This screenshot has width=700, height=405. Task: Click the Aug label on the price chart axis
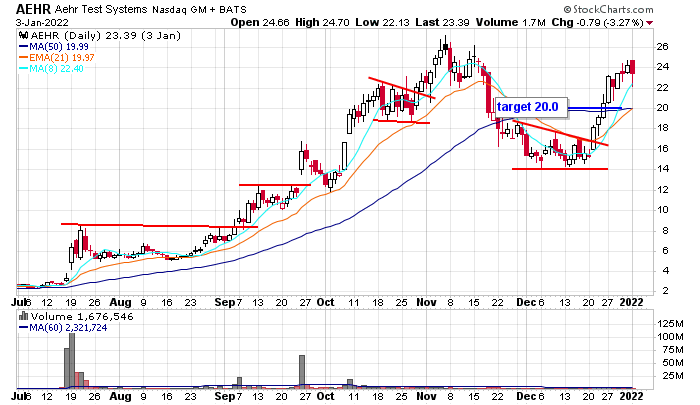click(x=121, y=303)
